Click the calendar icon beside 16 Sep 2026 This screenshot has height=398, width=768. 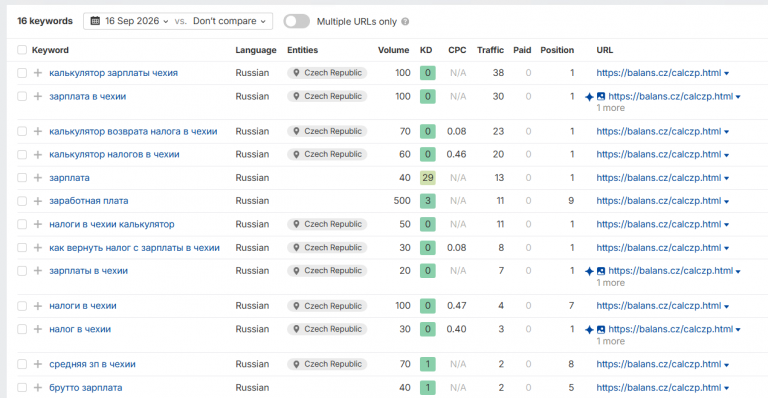tap(96, 21)
